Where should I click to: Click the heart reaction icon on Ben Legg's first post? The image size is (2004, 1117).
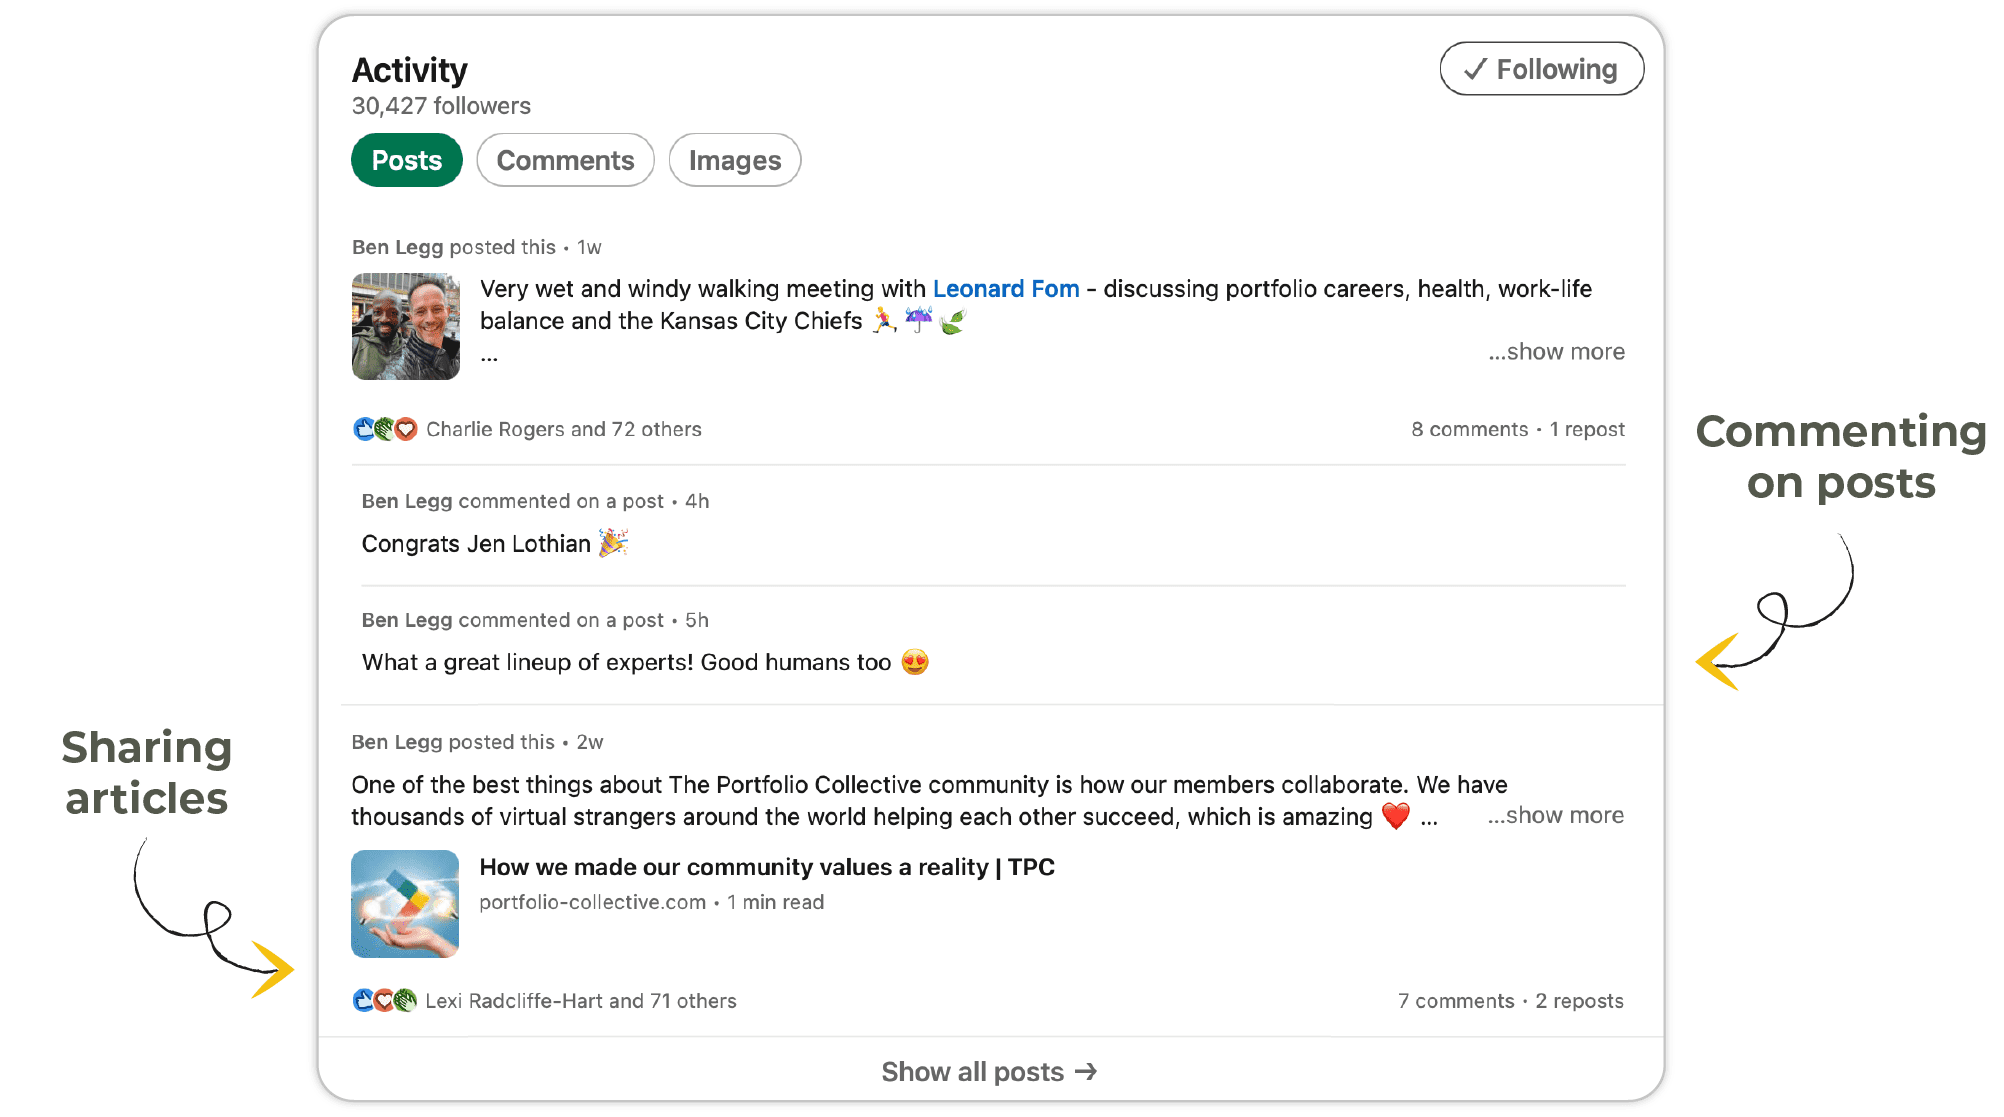pyautogui.click(x=404, y=429)
